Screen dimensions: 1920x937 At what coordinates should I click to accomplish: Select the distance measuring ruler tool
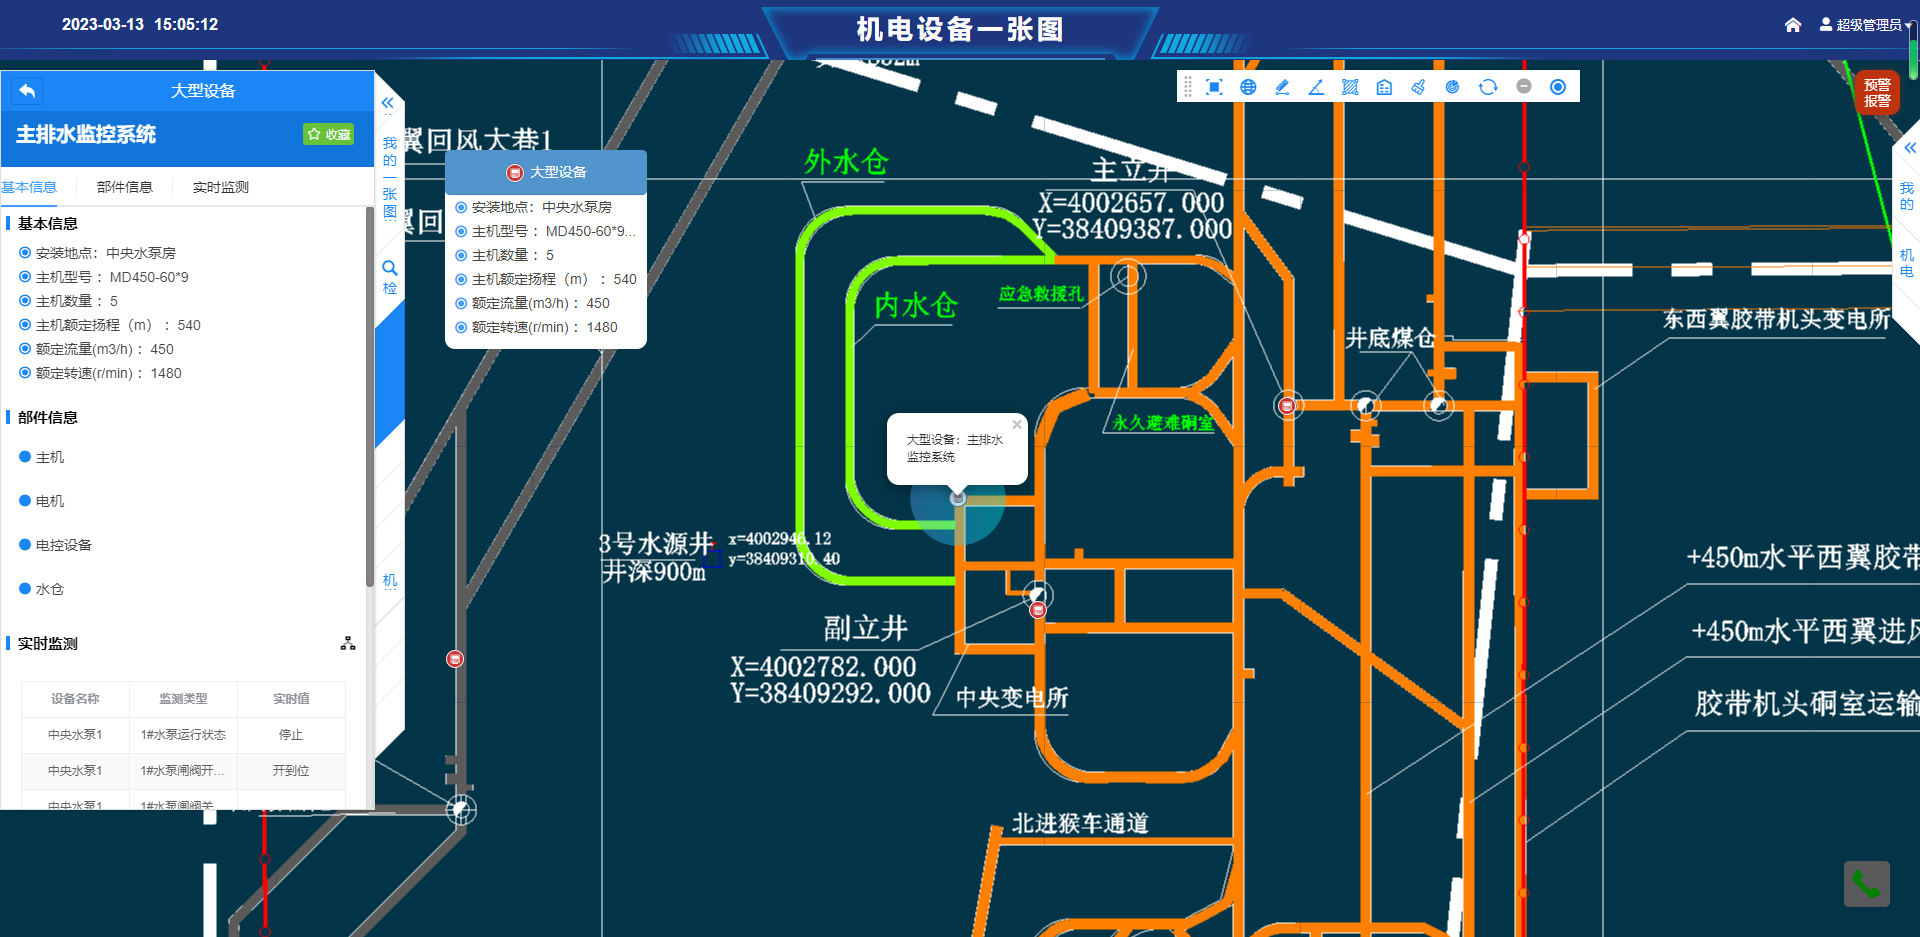point(1282,87)
